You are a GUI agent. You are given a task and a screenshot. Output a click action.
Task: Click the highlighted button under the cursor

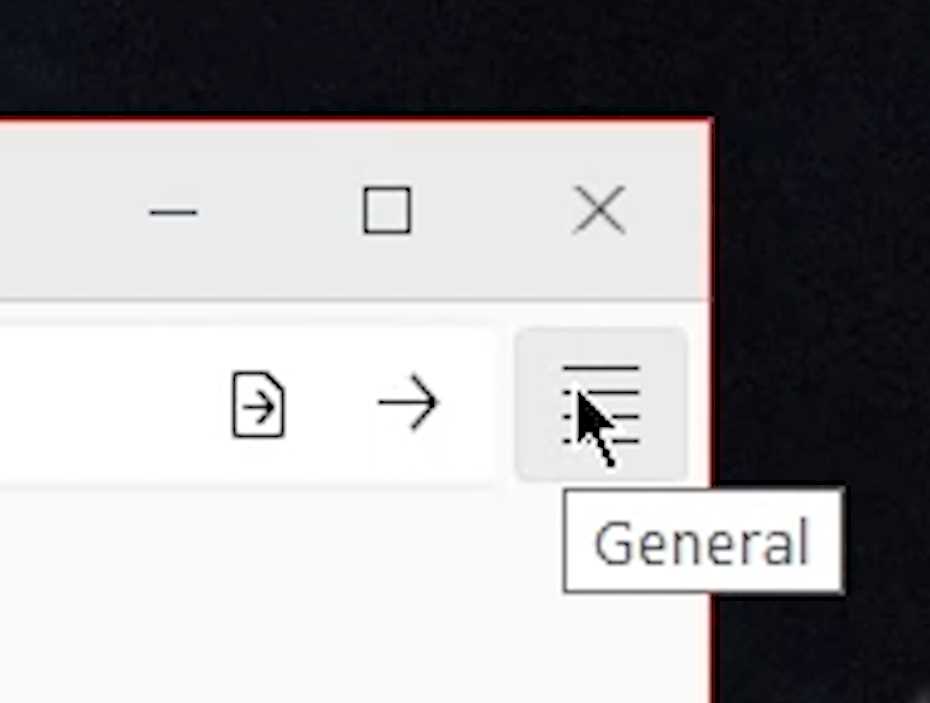click(x=601, y=405)
